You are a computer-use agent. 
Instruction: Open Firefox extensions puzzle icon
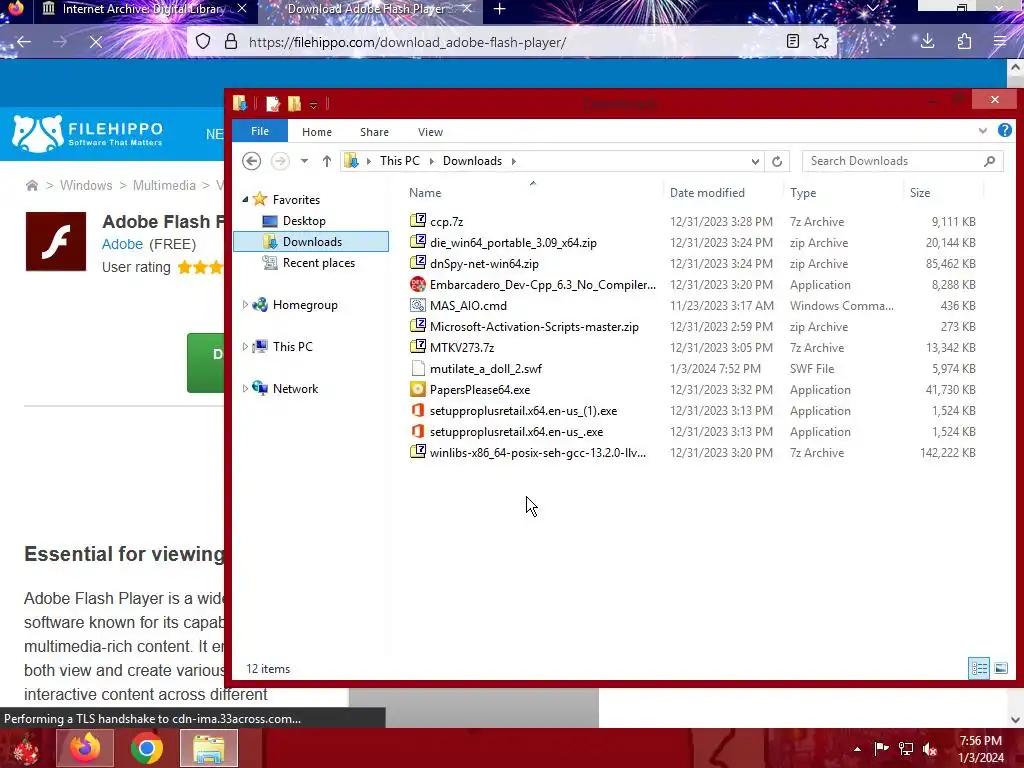click(x=965, y=42)
